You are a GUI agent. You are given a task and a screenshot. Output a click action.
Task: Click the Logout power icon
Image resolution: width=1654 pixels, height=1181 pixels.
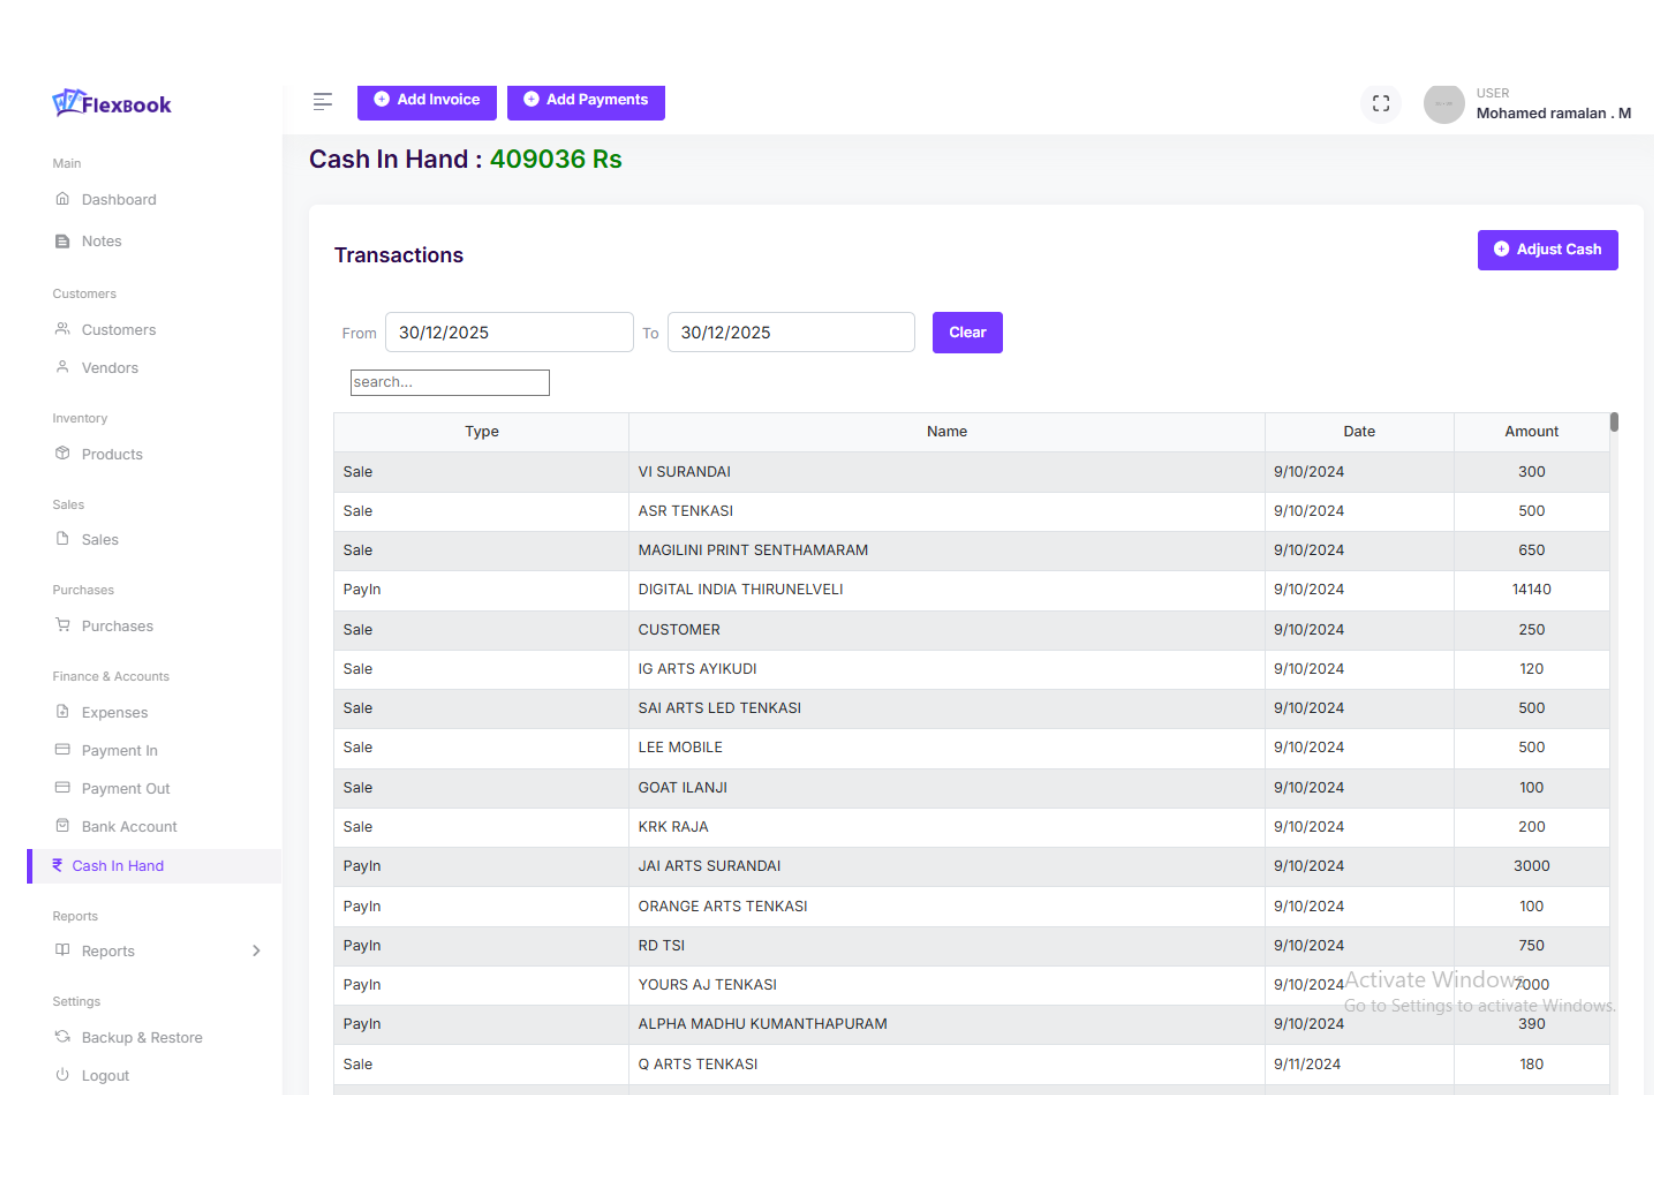(x=62, y=1075)
